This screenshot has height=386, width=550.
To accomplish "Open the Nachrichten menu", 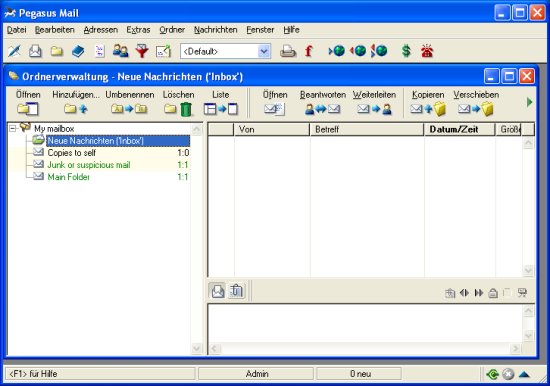I will pos(216,30).
